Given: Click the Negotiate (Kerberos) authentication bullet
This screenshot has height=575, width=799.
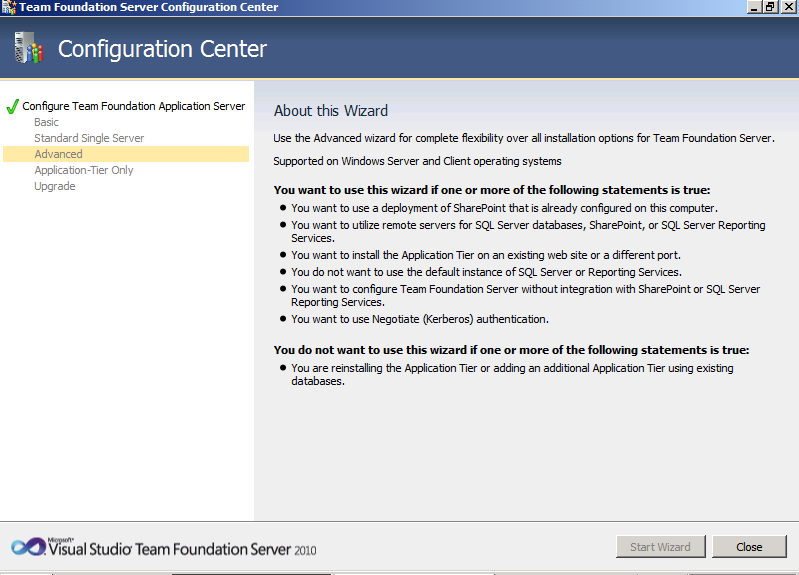Looking at the screenshot, I should (x=420, y=319).
